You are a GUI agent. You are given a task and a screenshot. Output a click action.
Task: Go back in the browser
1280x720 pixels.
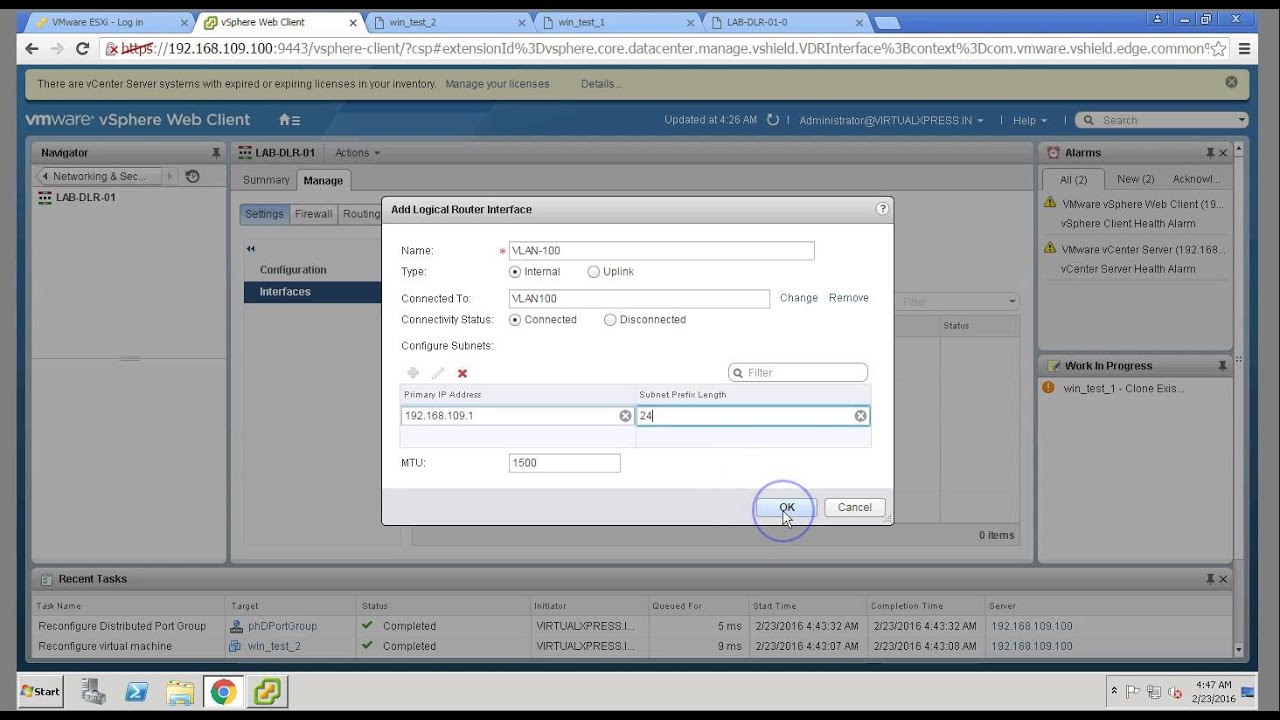click(x=31, y=48)
